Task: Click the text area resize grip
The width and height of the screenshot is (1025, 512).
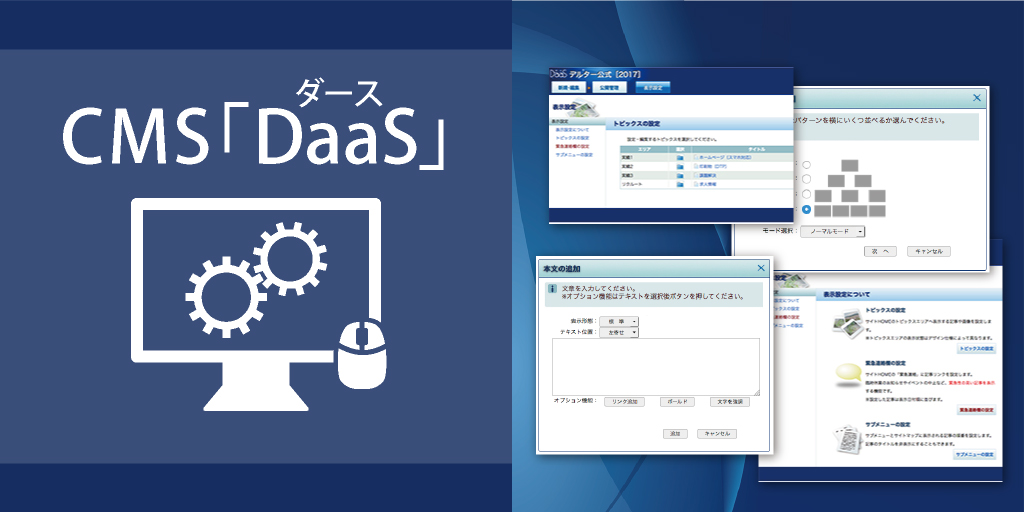Action: pyautogui.click(x=756, y=393)
